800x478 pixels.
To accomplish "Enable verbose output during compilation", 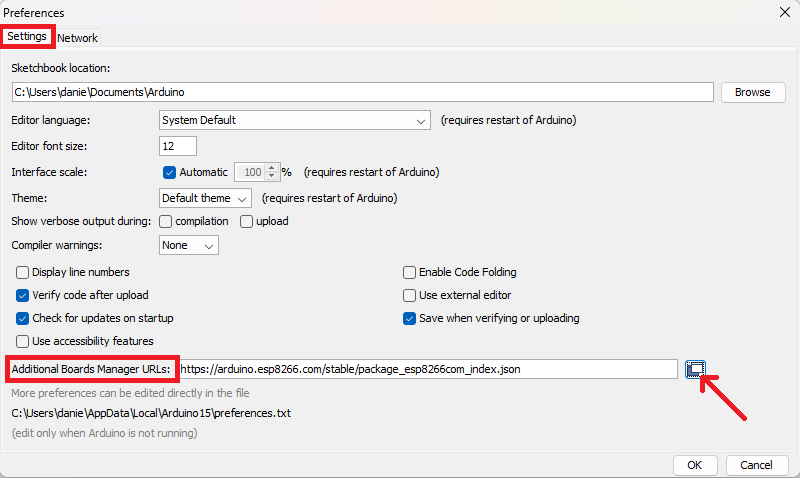I will pos(165,221).
